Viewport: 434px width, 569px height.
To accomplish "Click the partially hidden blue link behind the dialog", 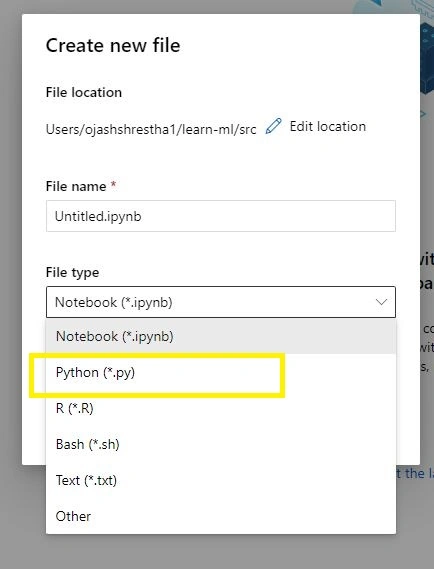I will pyautogui.click(x=415, y=473).
